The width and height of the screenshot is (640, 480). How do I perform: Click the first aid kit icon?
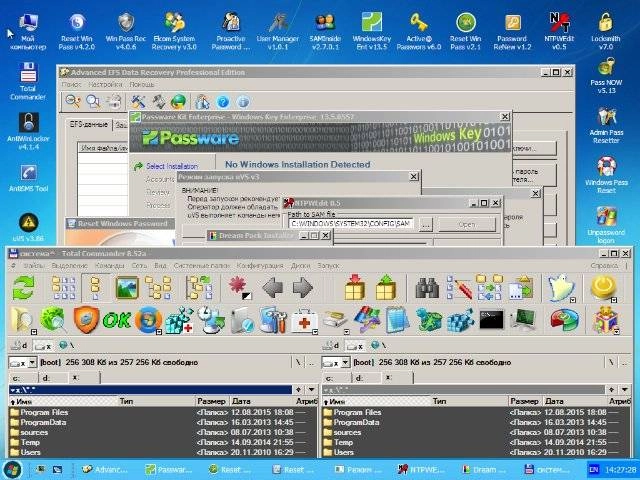tap(304, 321)
